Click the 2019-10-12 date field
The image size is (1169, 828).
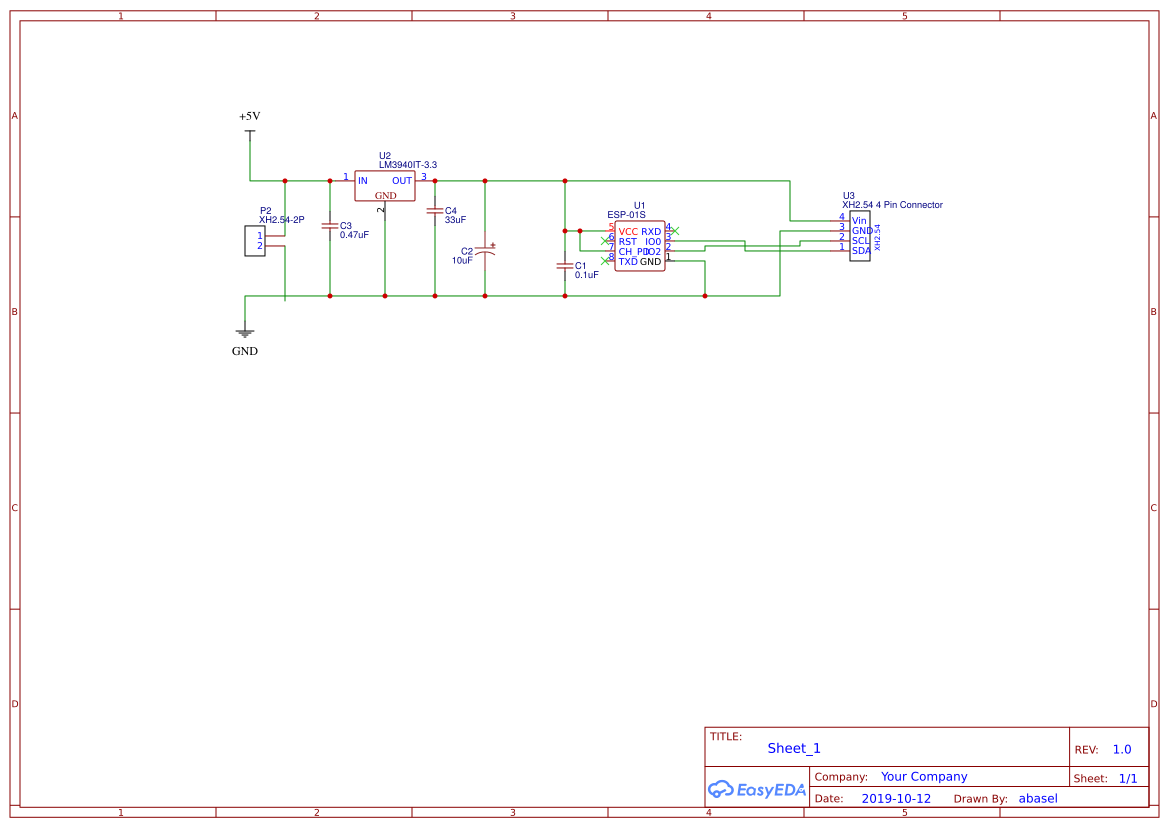click(896, 798)
